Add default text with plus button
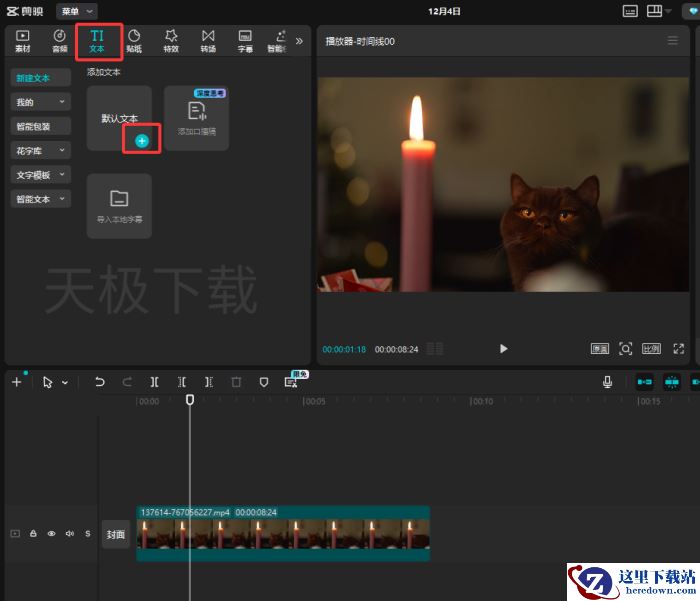 point(142,141)
